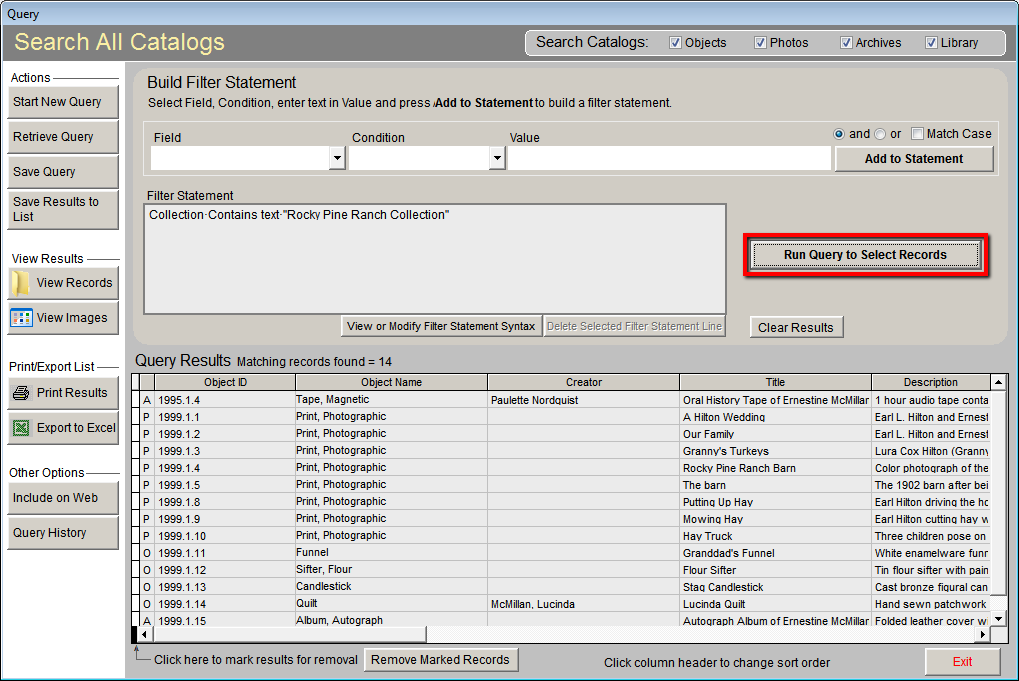Sort results by Creator column header
Image resolution: width=1019 pixels, height=681 pixels.
[x=583, y=382]
